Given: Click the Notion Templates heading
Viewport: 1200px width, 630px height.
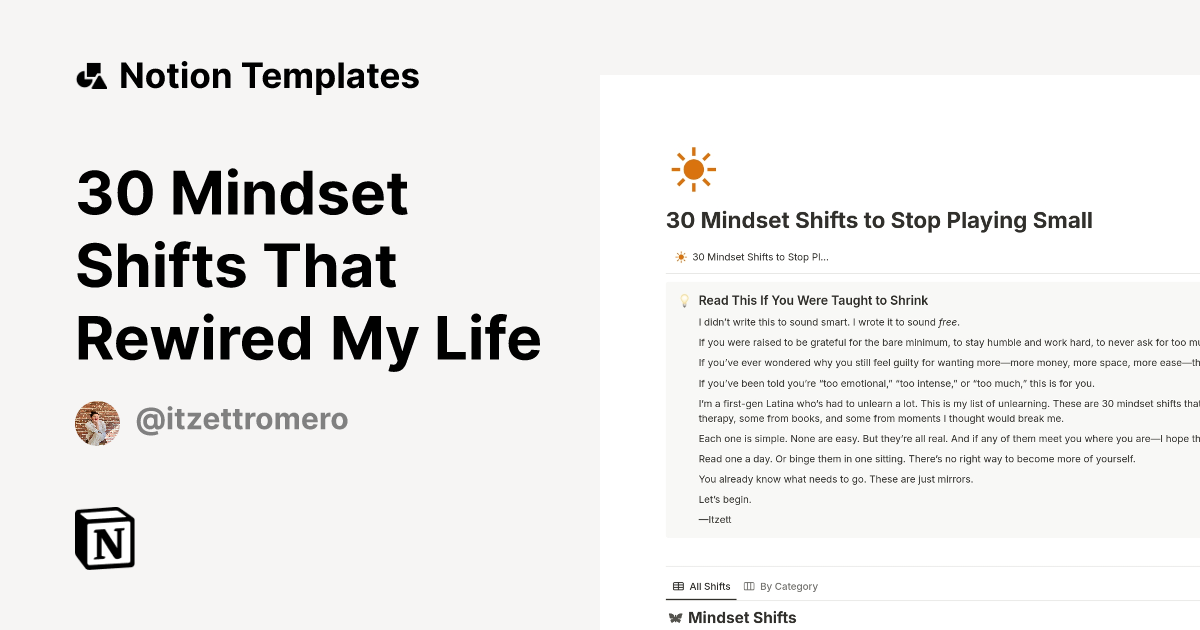Looking at the screenshot, I should pos(270,75).
